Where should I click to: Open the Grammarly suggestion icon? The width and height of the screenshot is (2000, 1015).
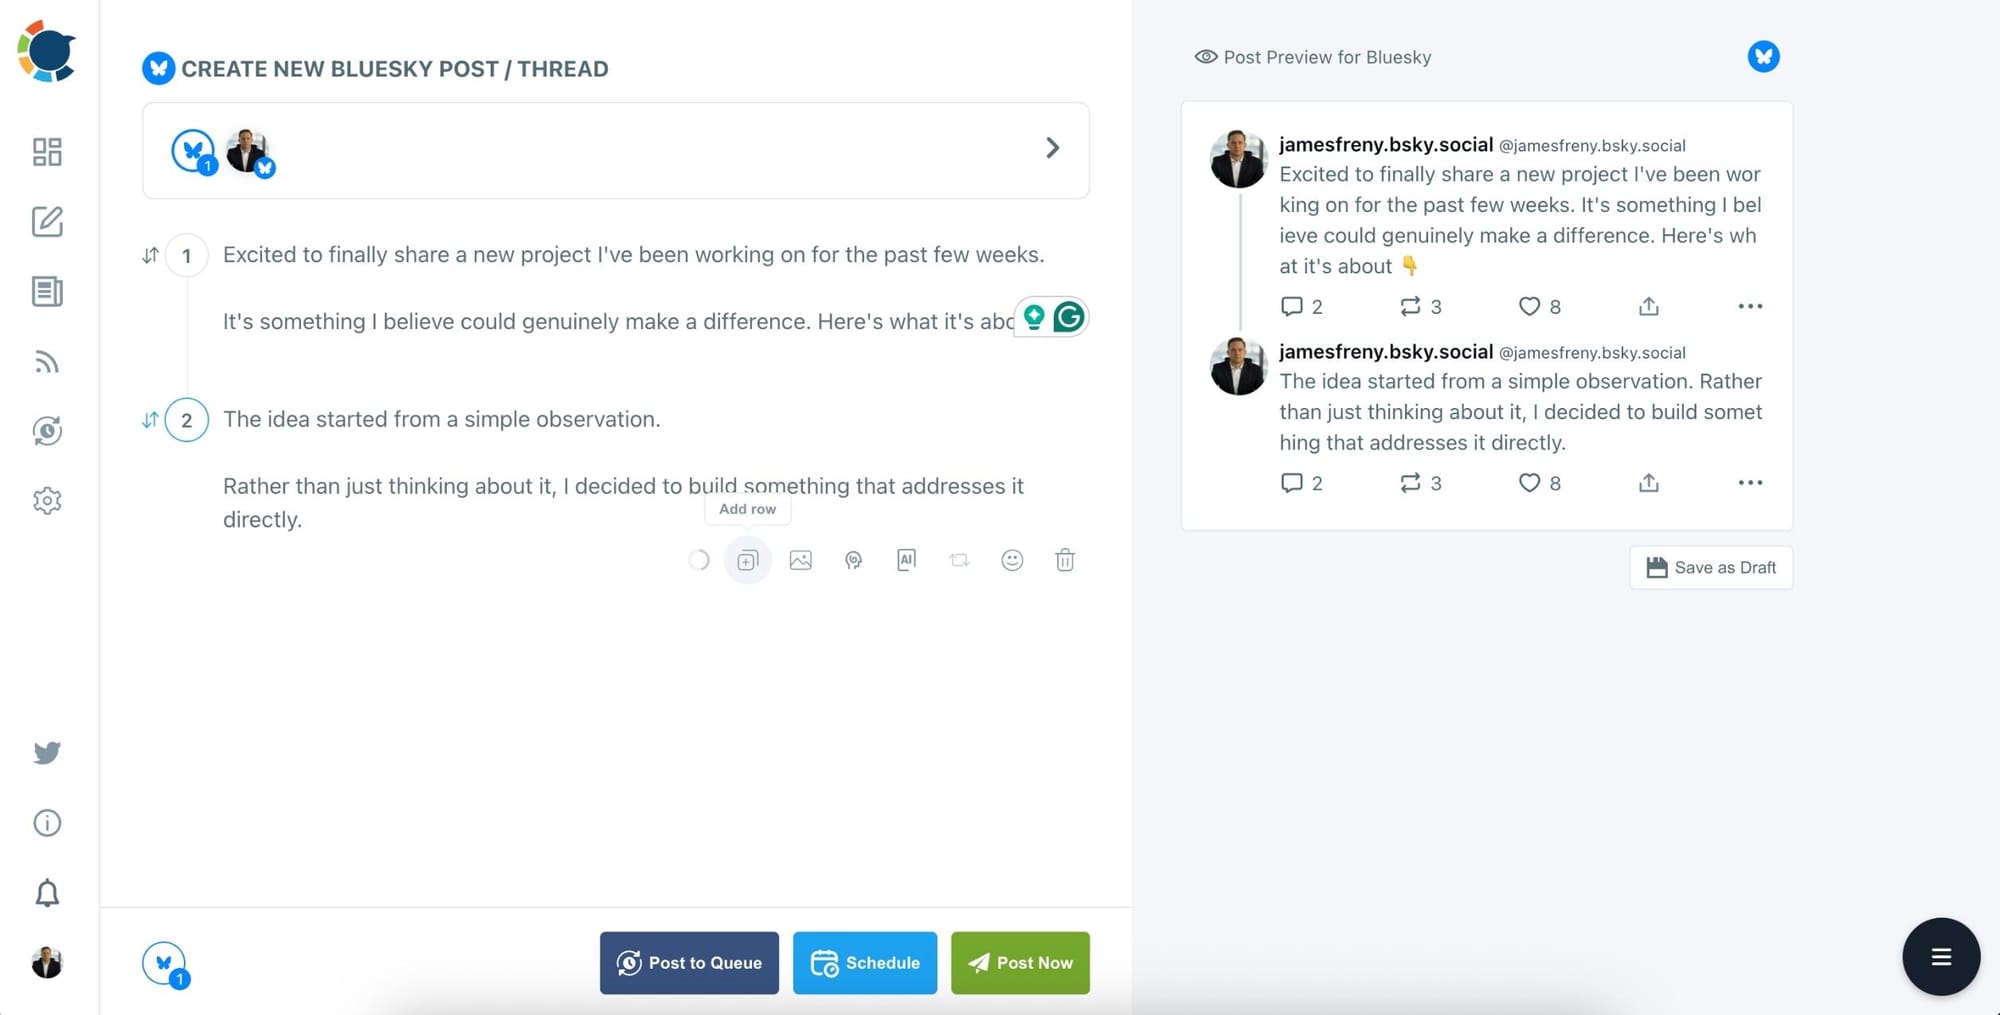(1068, 316)
